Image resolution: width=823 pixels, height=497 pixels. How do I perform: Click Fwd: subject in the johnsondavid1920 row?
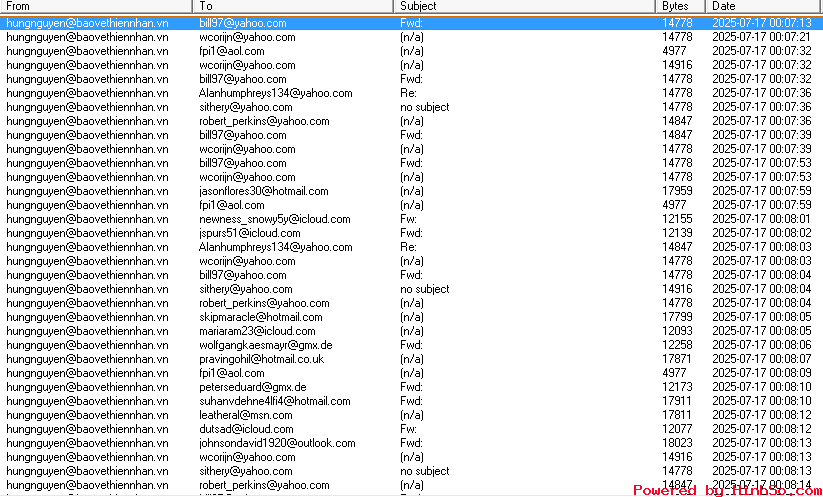pyautogui.click(x=411, y=443)
